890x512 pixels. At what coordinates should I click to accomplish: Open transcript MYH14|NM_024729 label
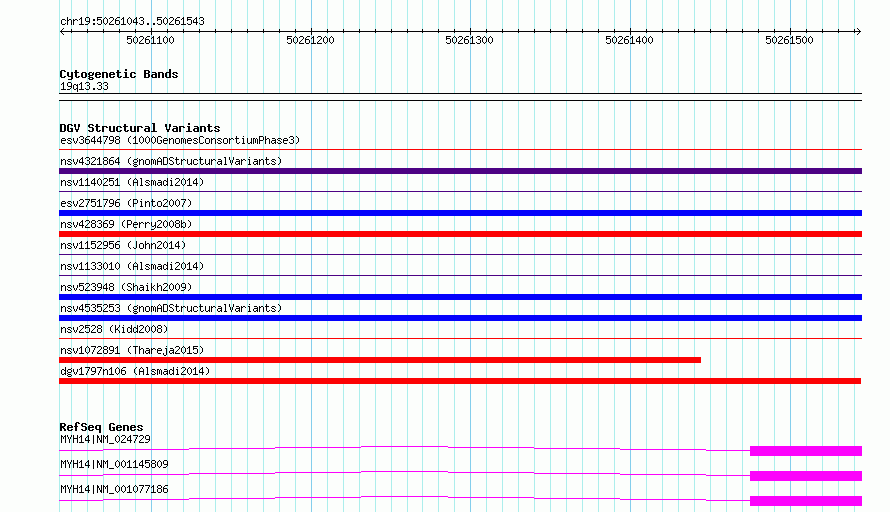click(x=106, y=439)
